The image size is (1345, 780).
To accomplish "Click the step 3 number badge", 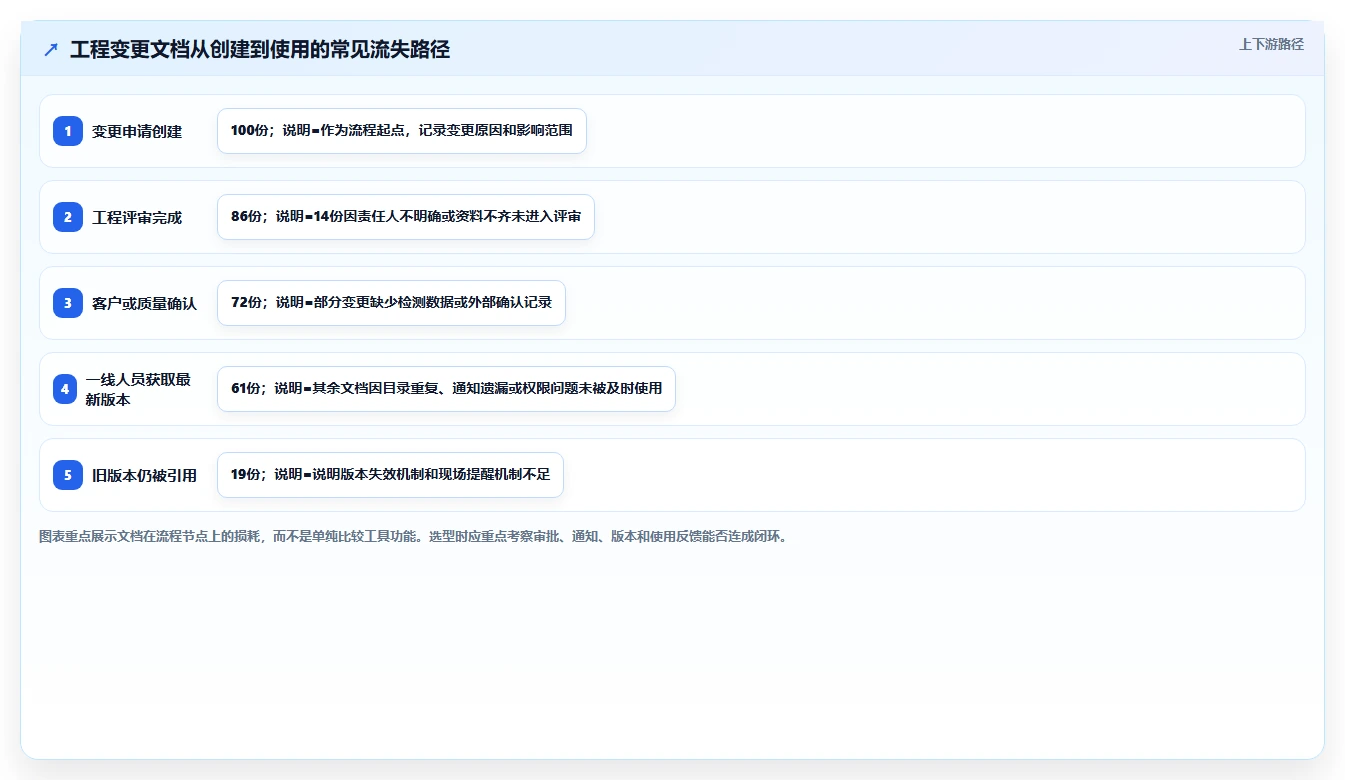I will coord(68,303).
